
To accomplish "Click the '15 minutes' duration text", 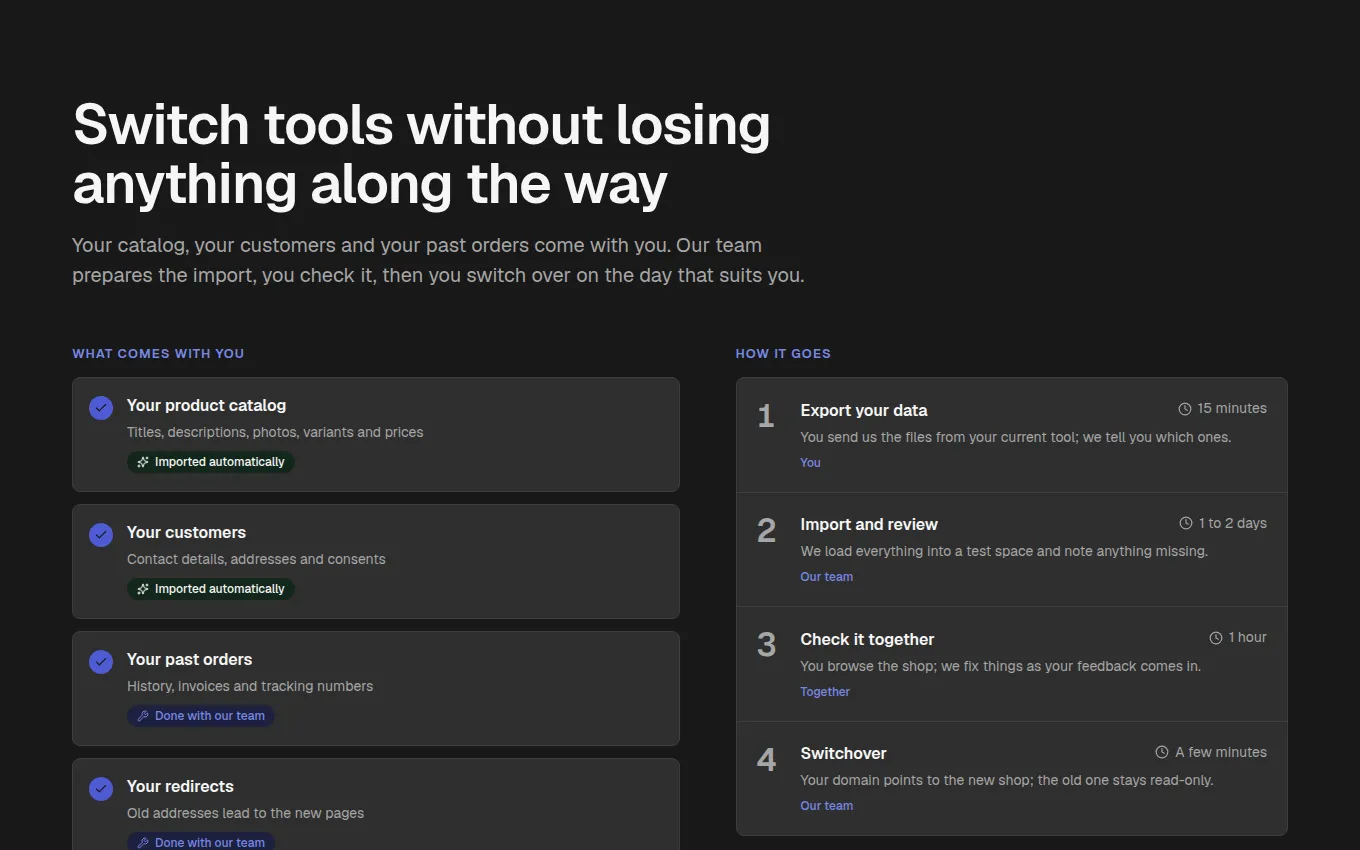I will pyautogui.click(x=1232, y=408).
